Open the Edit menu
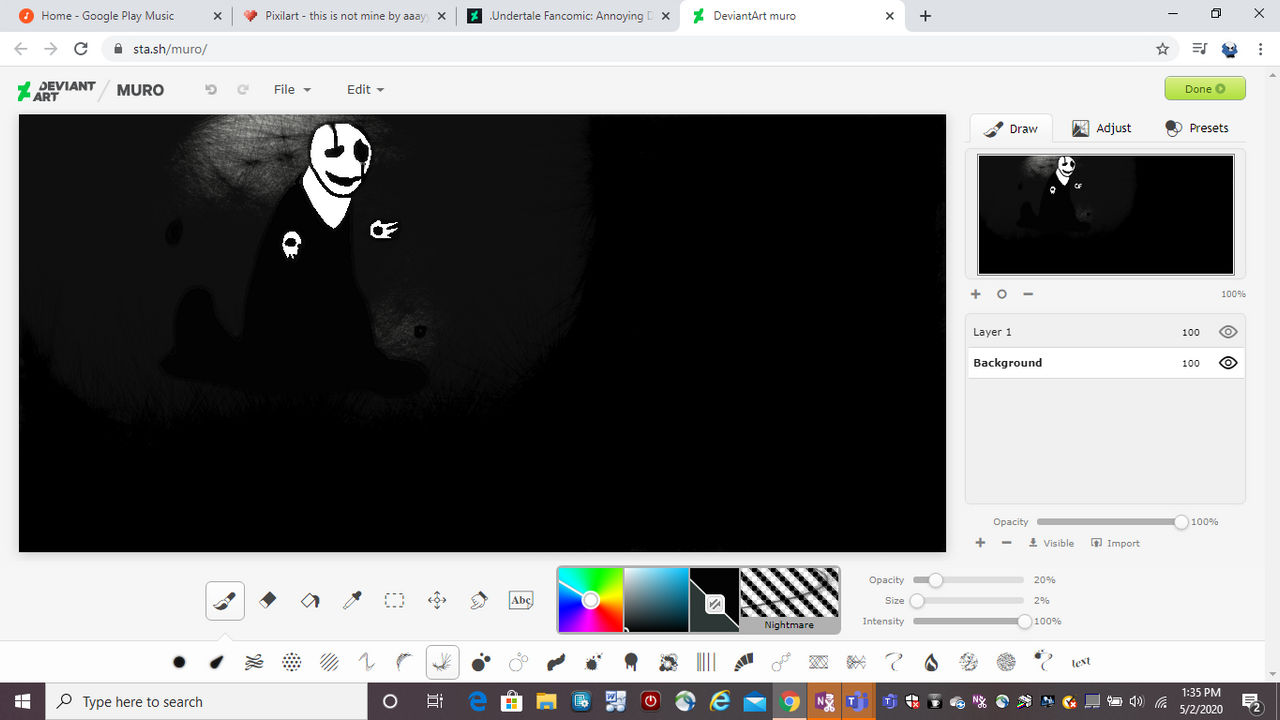This screenshot has height=720, width=1280. (365, 89)
